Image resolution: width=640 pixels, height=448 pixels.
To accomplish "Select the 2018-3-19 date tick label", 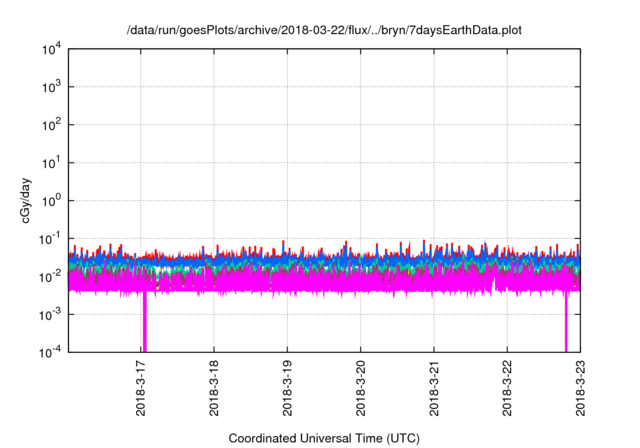I will (x=287, y=388).
